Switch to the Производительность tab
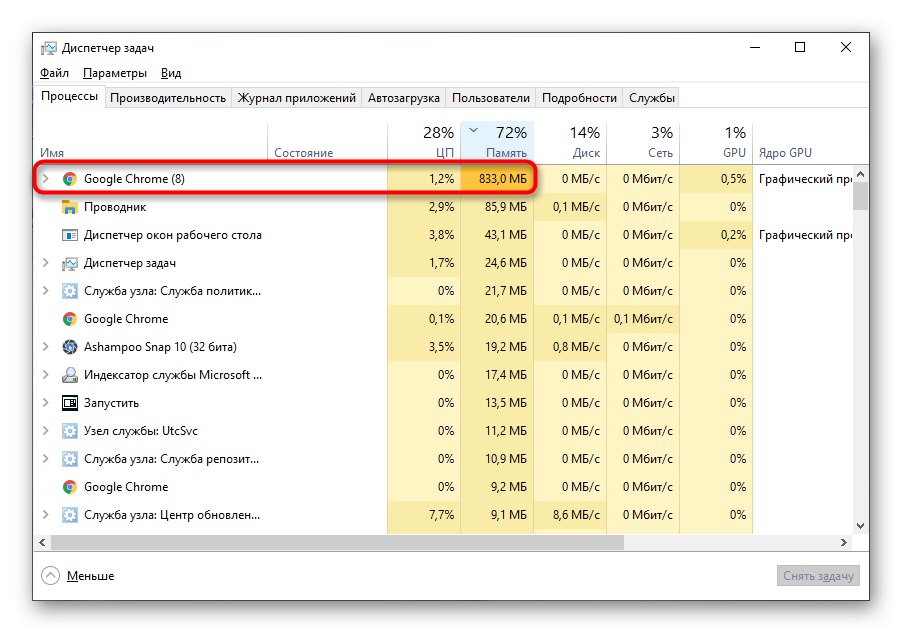 [x=168, y=98]
